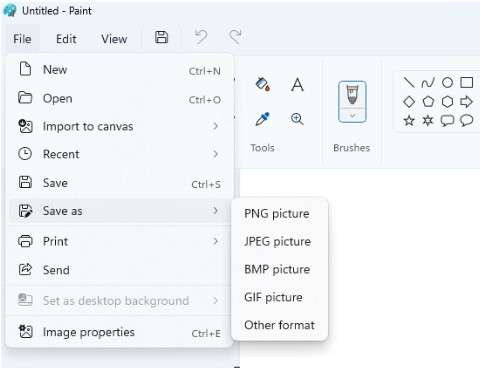
Task: Click the Redo arrow icon
Action: 235,37
